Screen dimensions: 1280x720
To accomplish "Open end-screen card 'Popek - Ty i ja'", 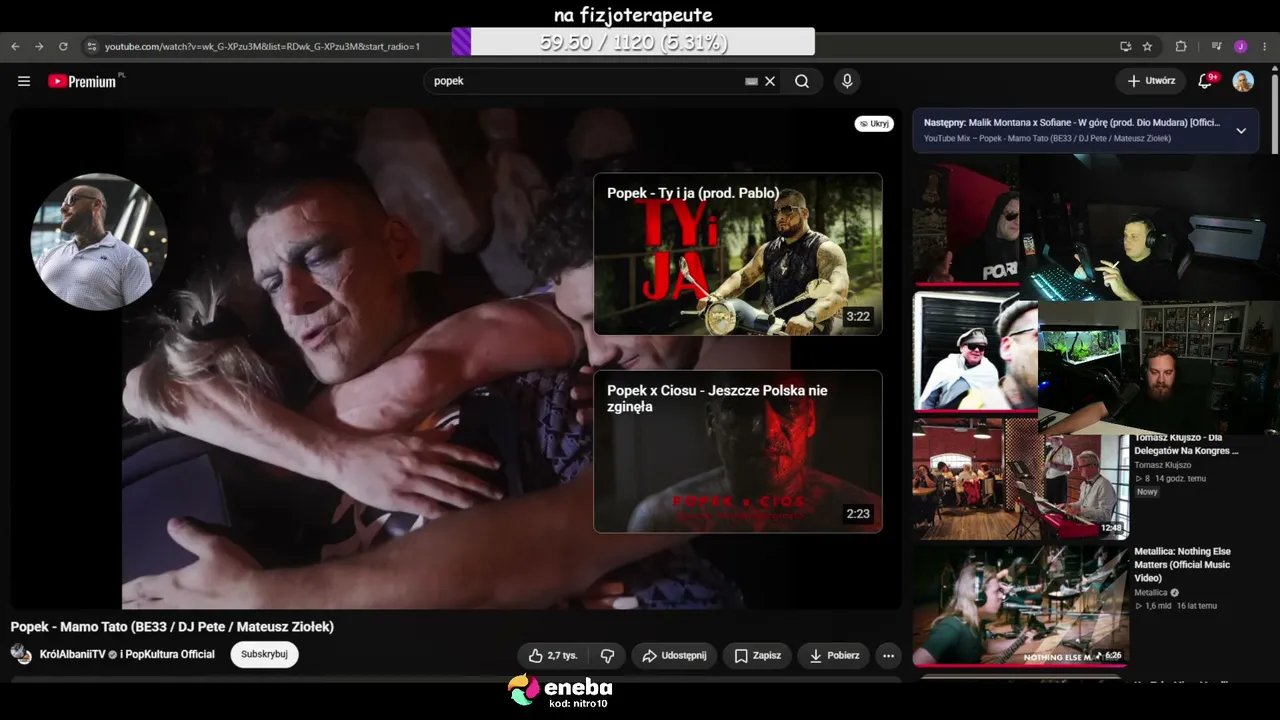I will click(738, 254).
